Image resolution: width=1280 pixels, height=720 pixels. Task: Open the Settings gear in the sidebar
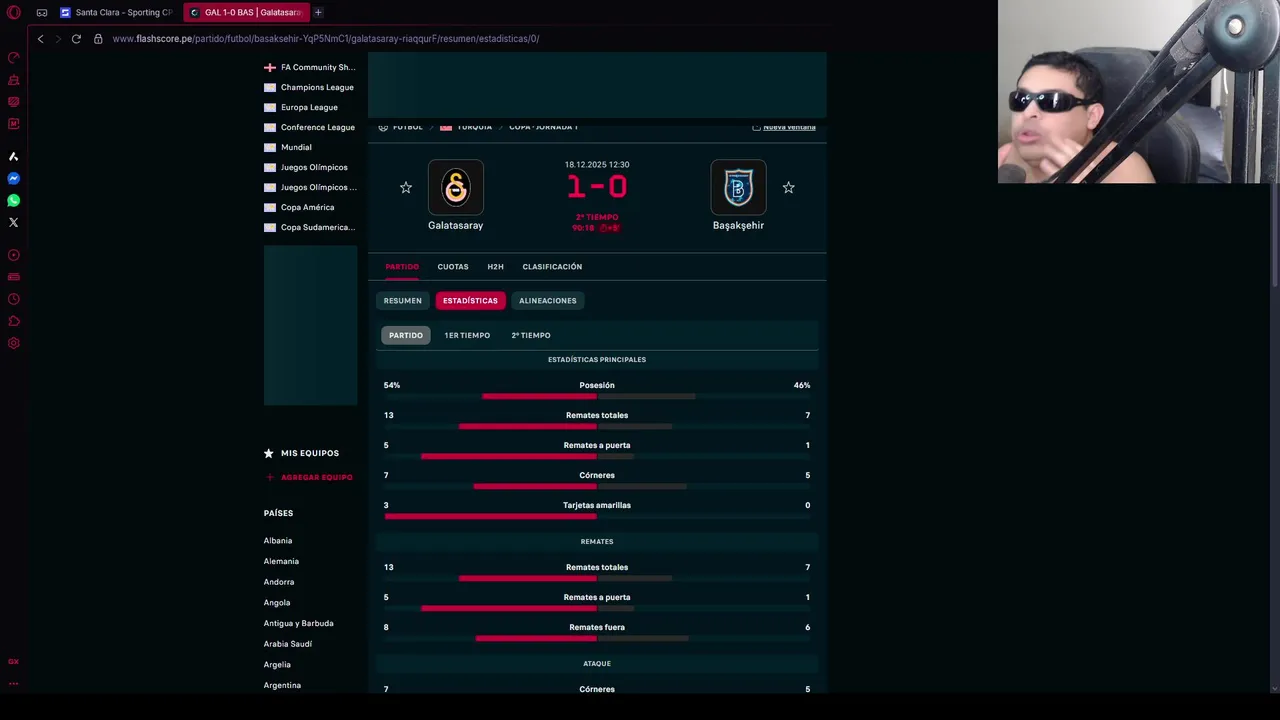(14, 343)
